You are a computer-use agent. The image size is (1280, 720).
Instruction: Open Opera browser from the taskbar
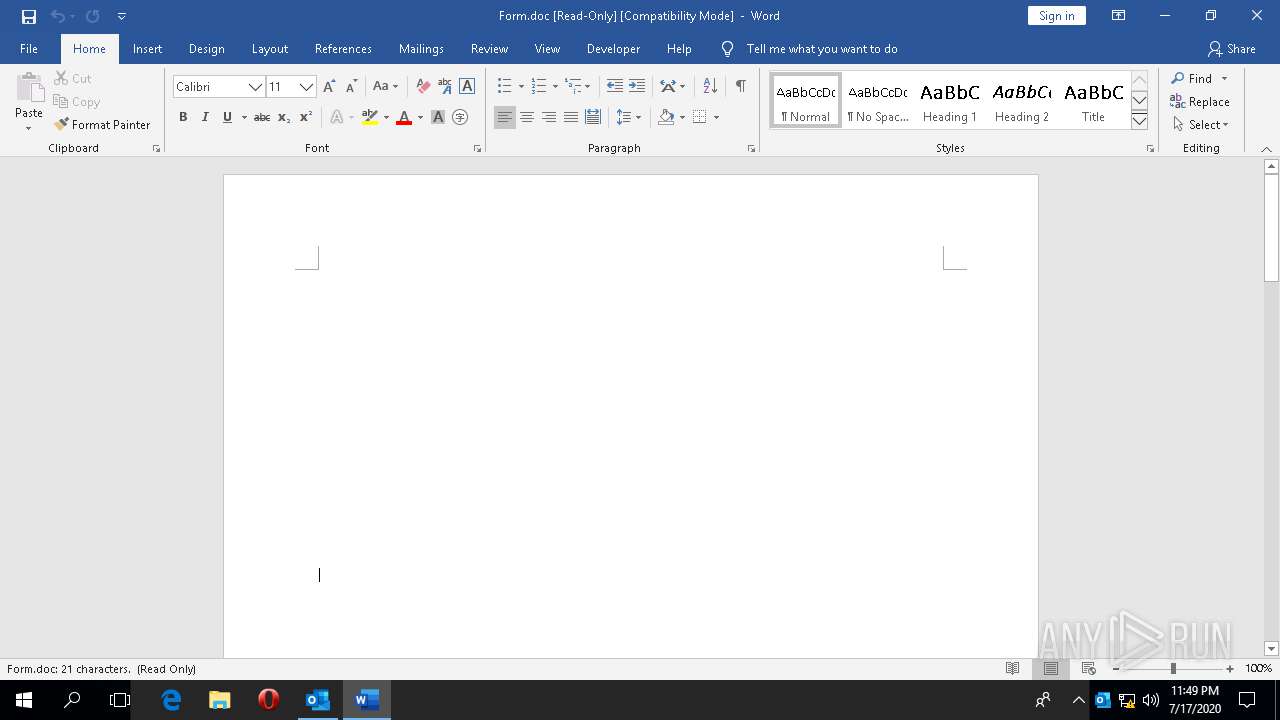268,700
